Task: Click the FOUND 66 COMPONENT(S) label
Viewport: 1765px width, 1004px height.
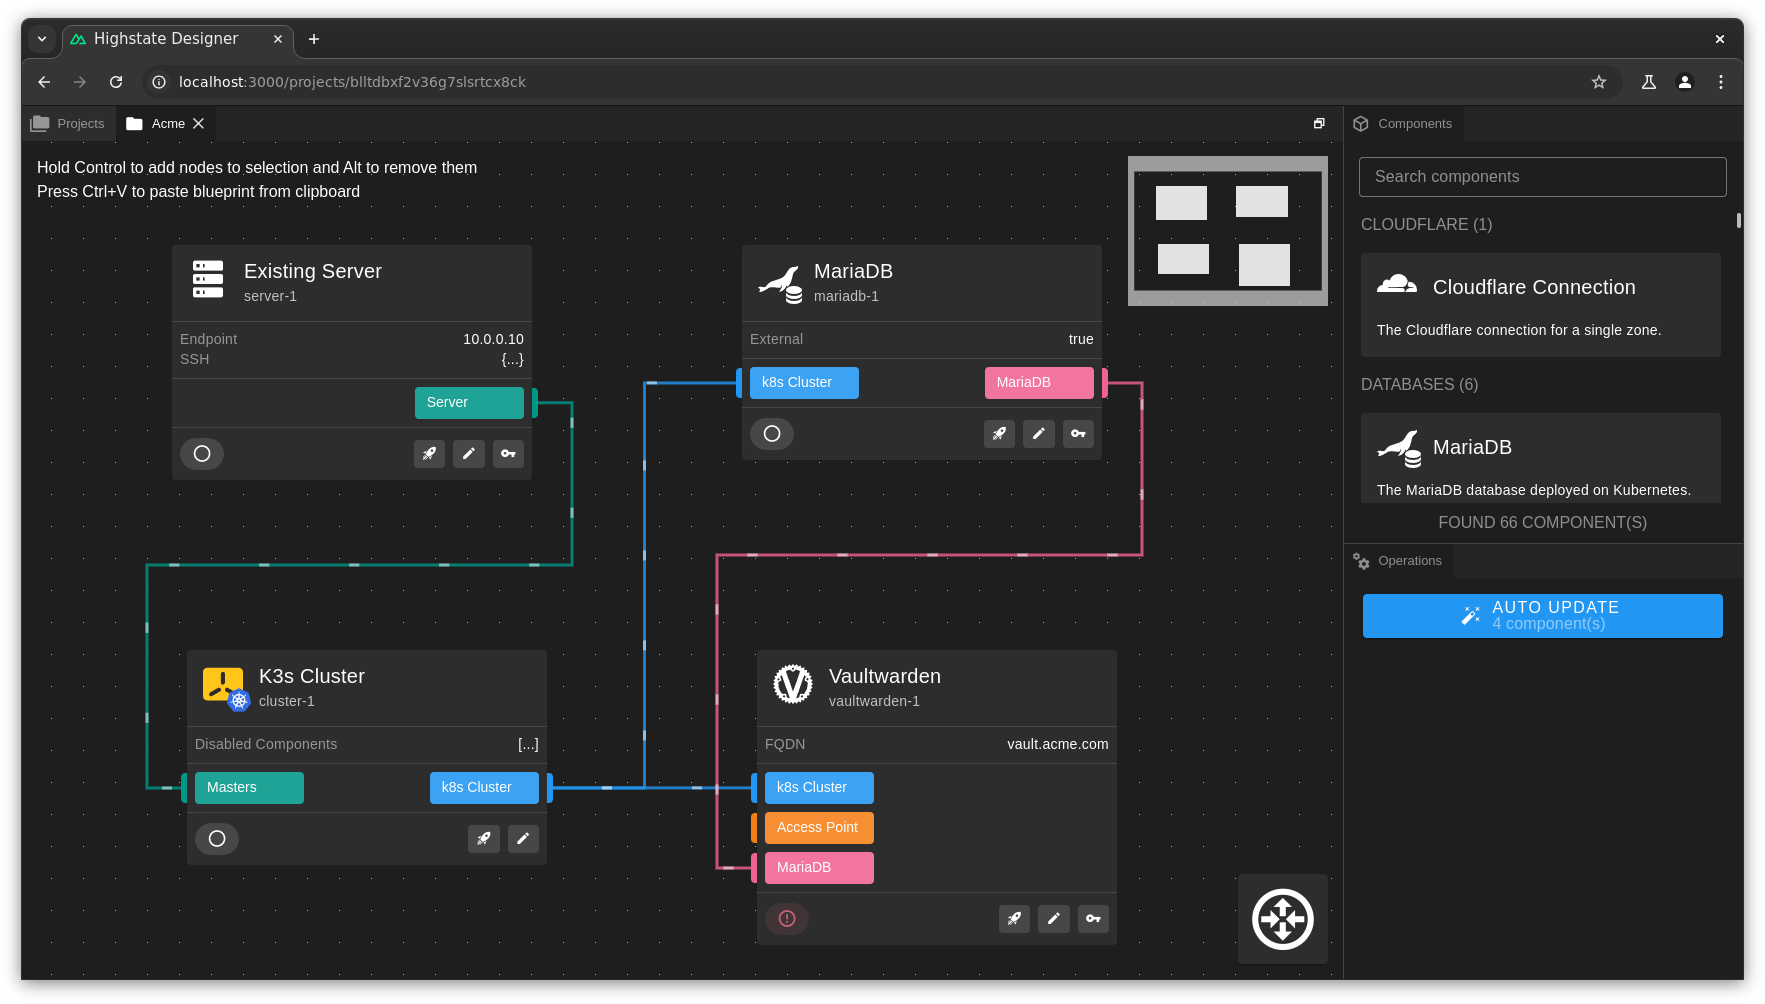Action: (1543, 523)
